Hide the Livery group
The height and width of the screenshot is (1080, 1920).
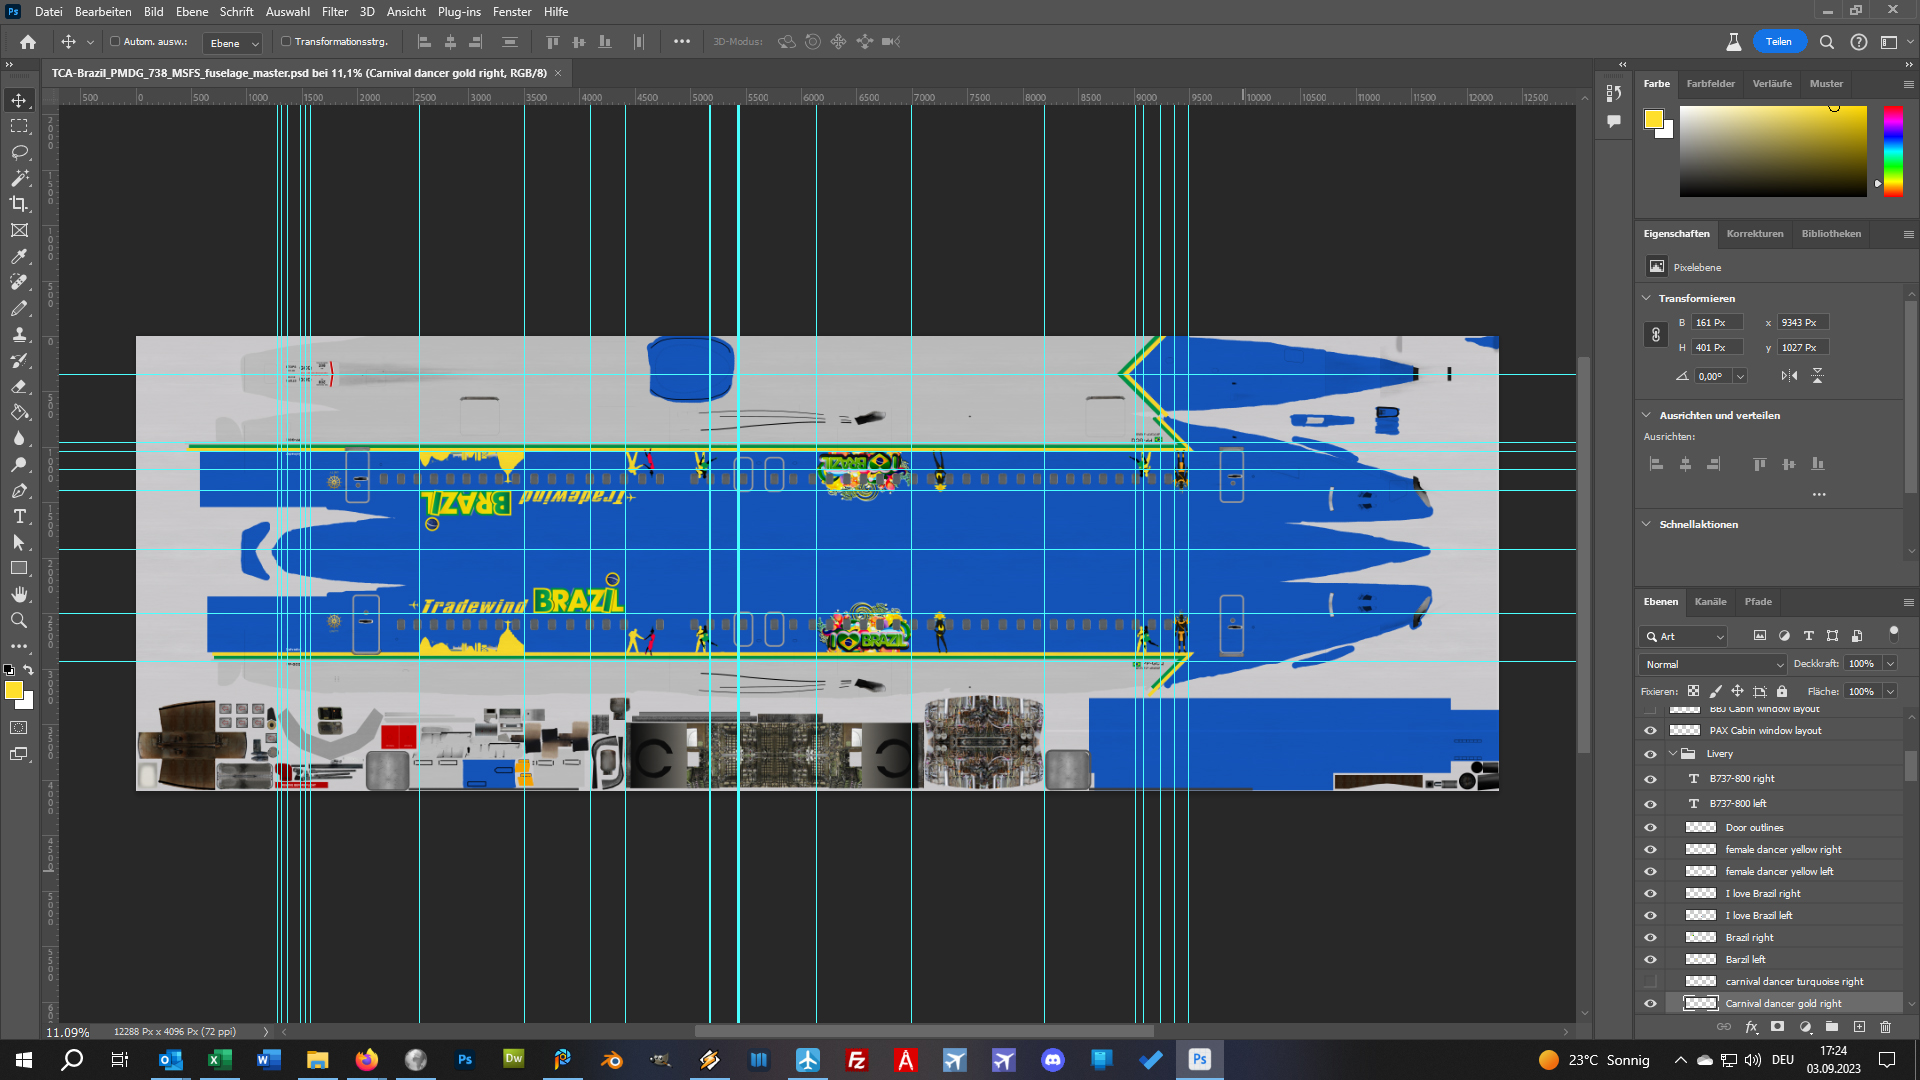pos(1650,754)
